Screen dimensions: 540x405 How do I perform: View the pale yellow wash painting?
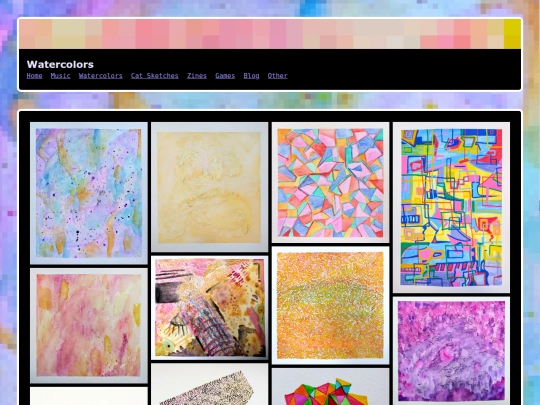click(x=209, y=187)
